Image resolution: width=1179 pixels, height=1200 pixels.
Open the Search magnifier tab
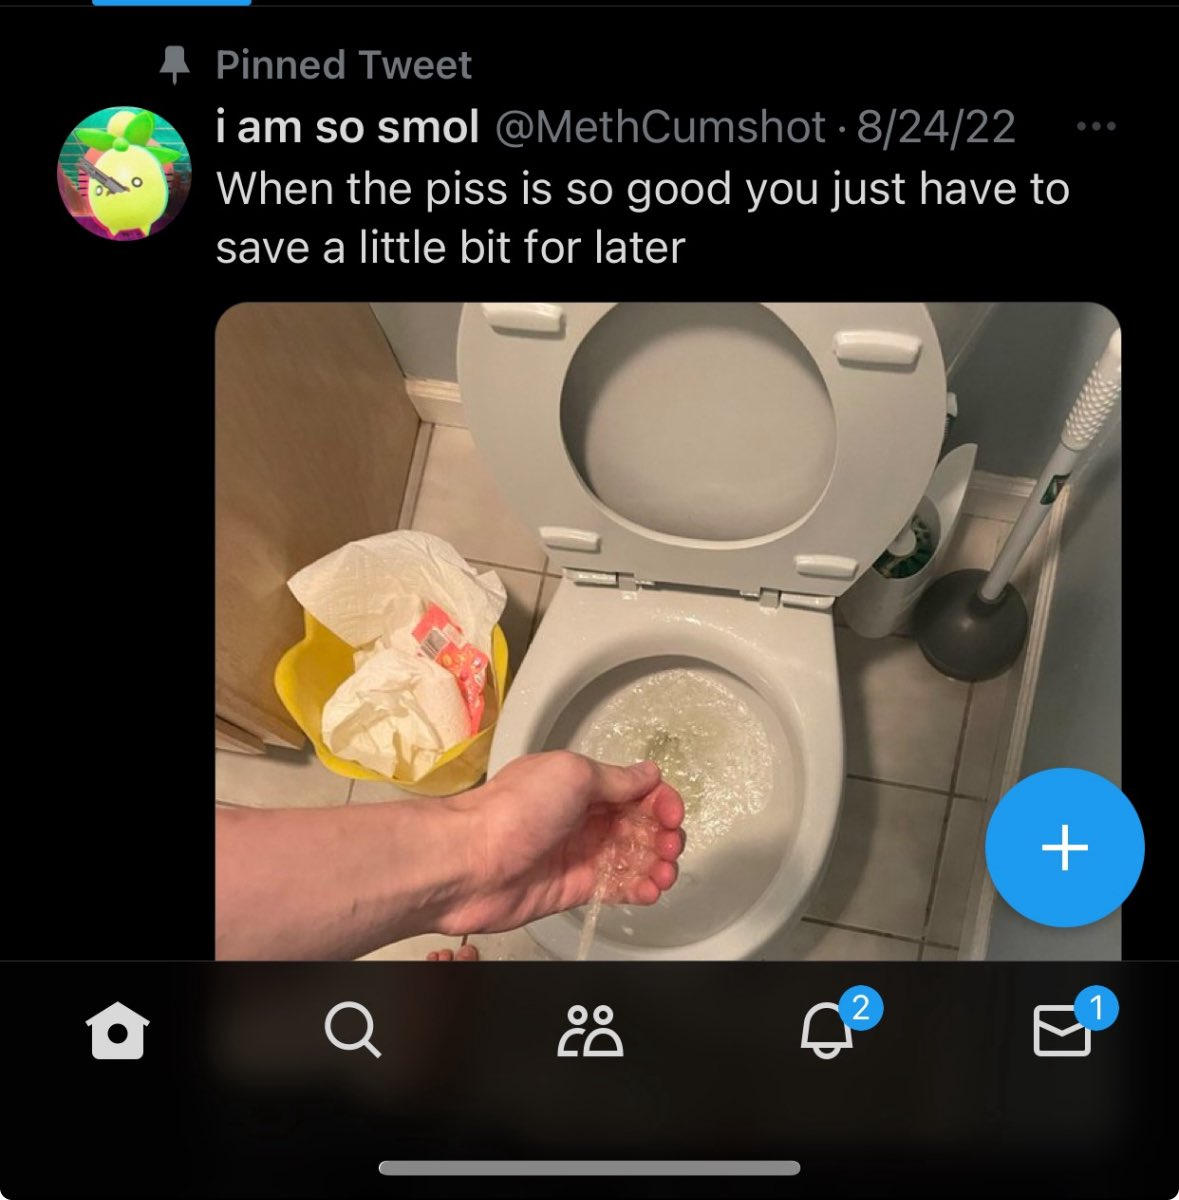pyautogui.click(x=353, y=1030)
